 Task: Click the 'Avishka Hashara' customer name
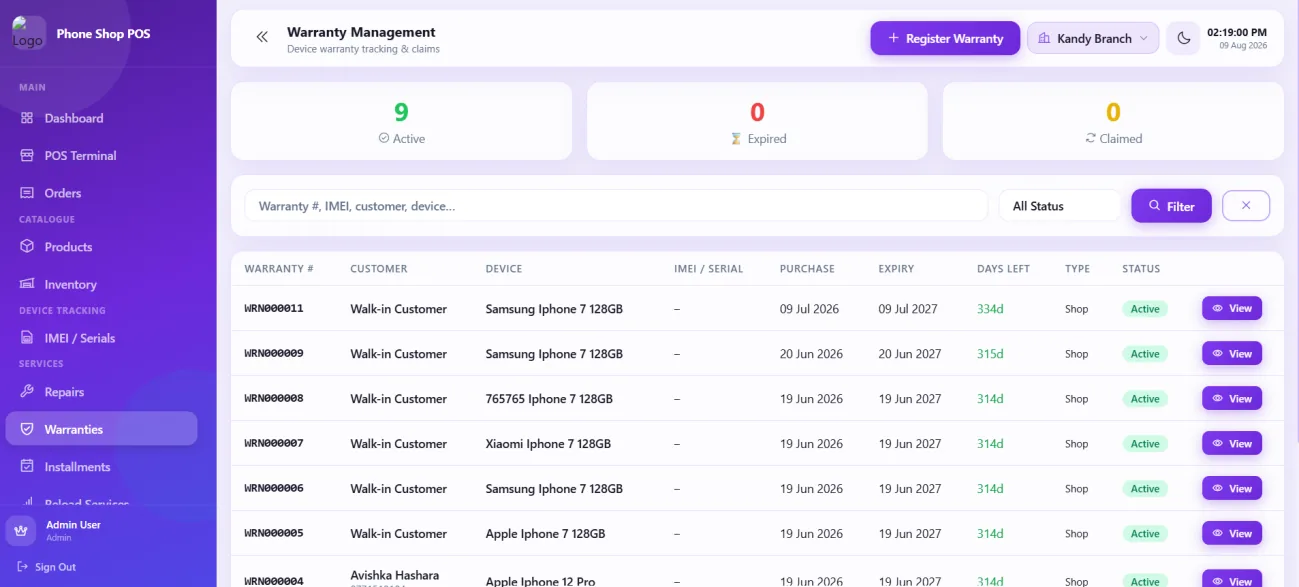pos(394,575)
